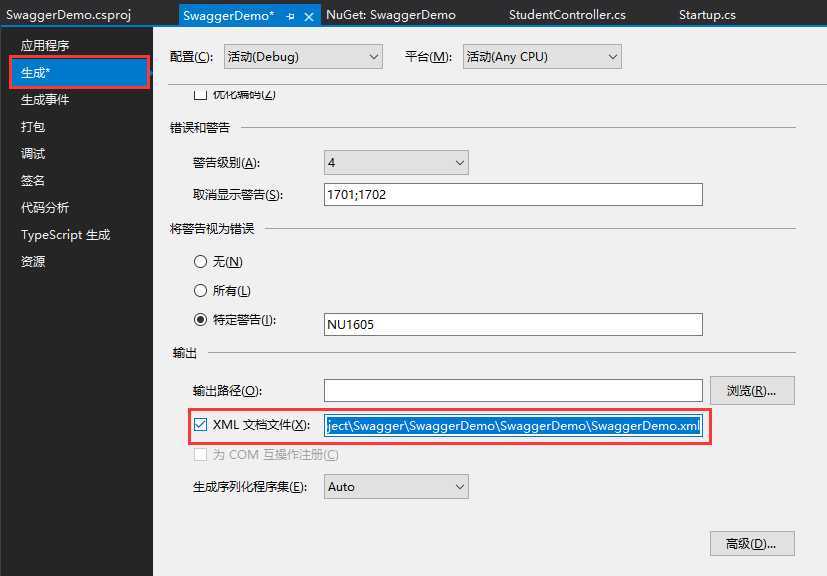Screen dimensions: 827x576
Task: Open the NuGet: SwaggerDemo tab
Action: [391, 15]
